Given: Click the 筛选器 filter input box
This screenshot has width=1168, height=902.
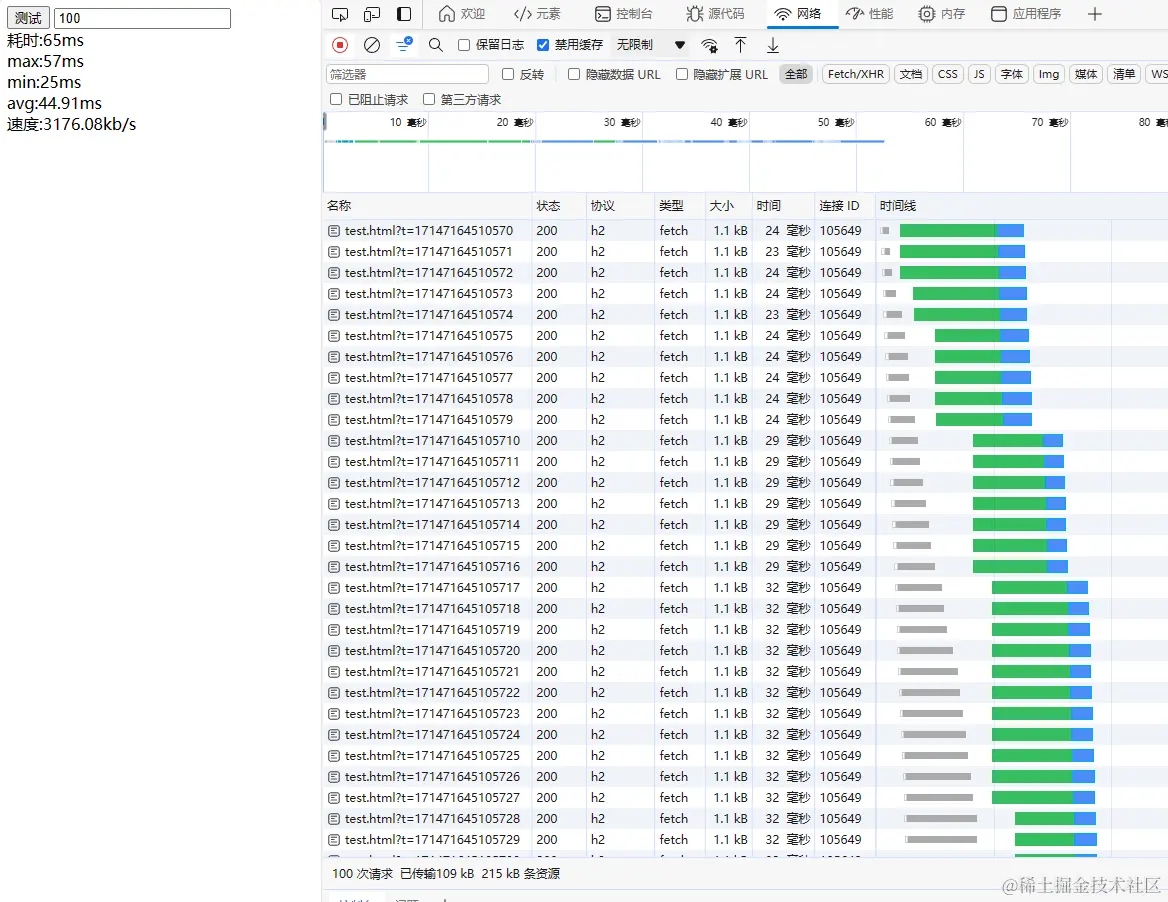Looking at the screenshot, I should click(x=407, y=74).
